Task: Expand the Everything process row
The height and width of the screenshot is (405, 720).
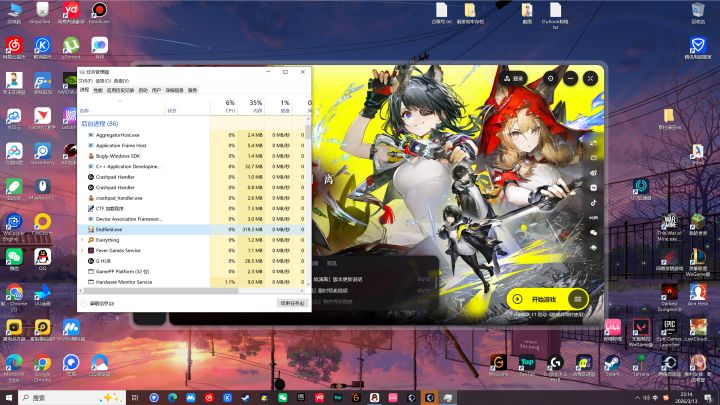Action: [x=82, y=240]
